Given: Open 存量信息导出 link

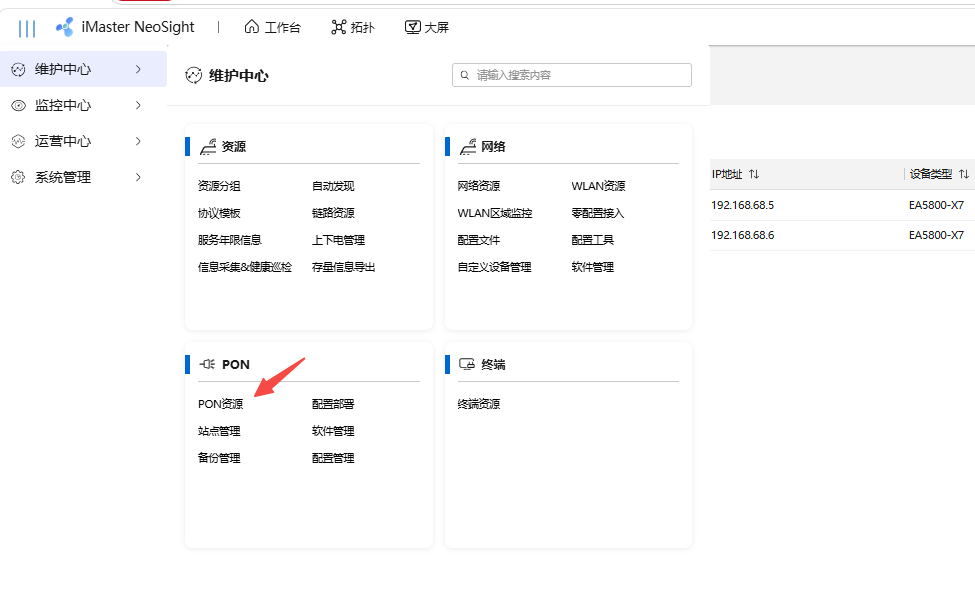Looking at the screenshot, I should [344, 267].
